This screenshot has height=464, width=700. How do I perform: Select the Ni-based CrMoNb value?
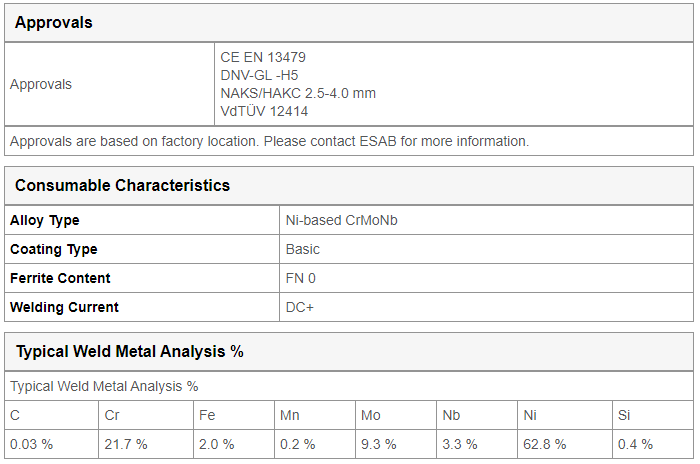[342, 220]
